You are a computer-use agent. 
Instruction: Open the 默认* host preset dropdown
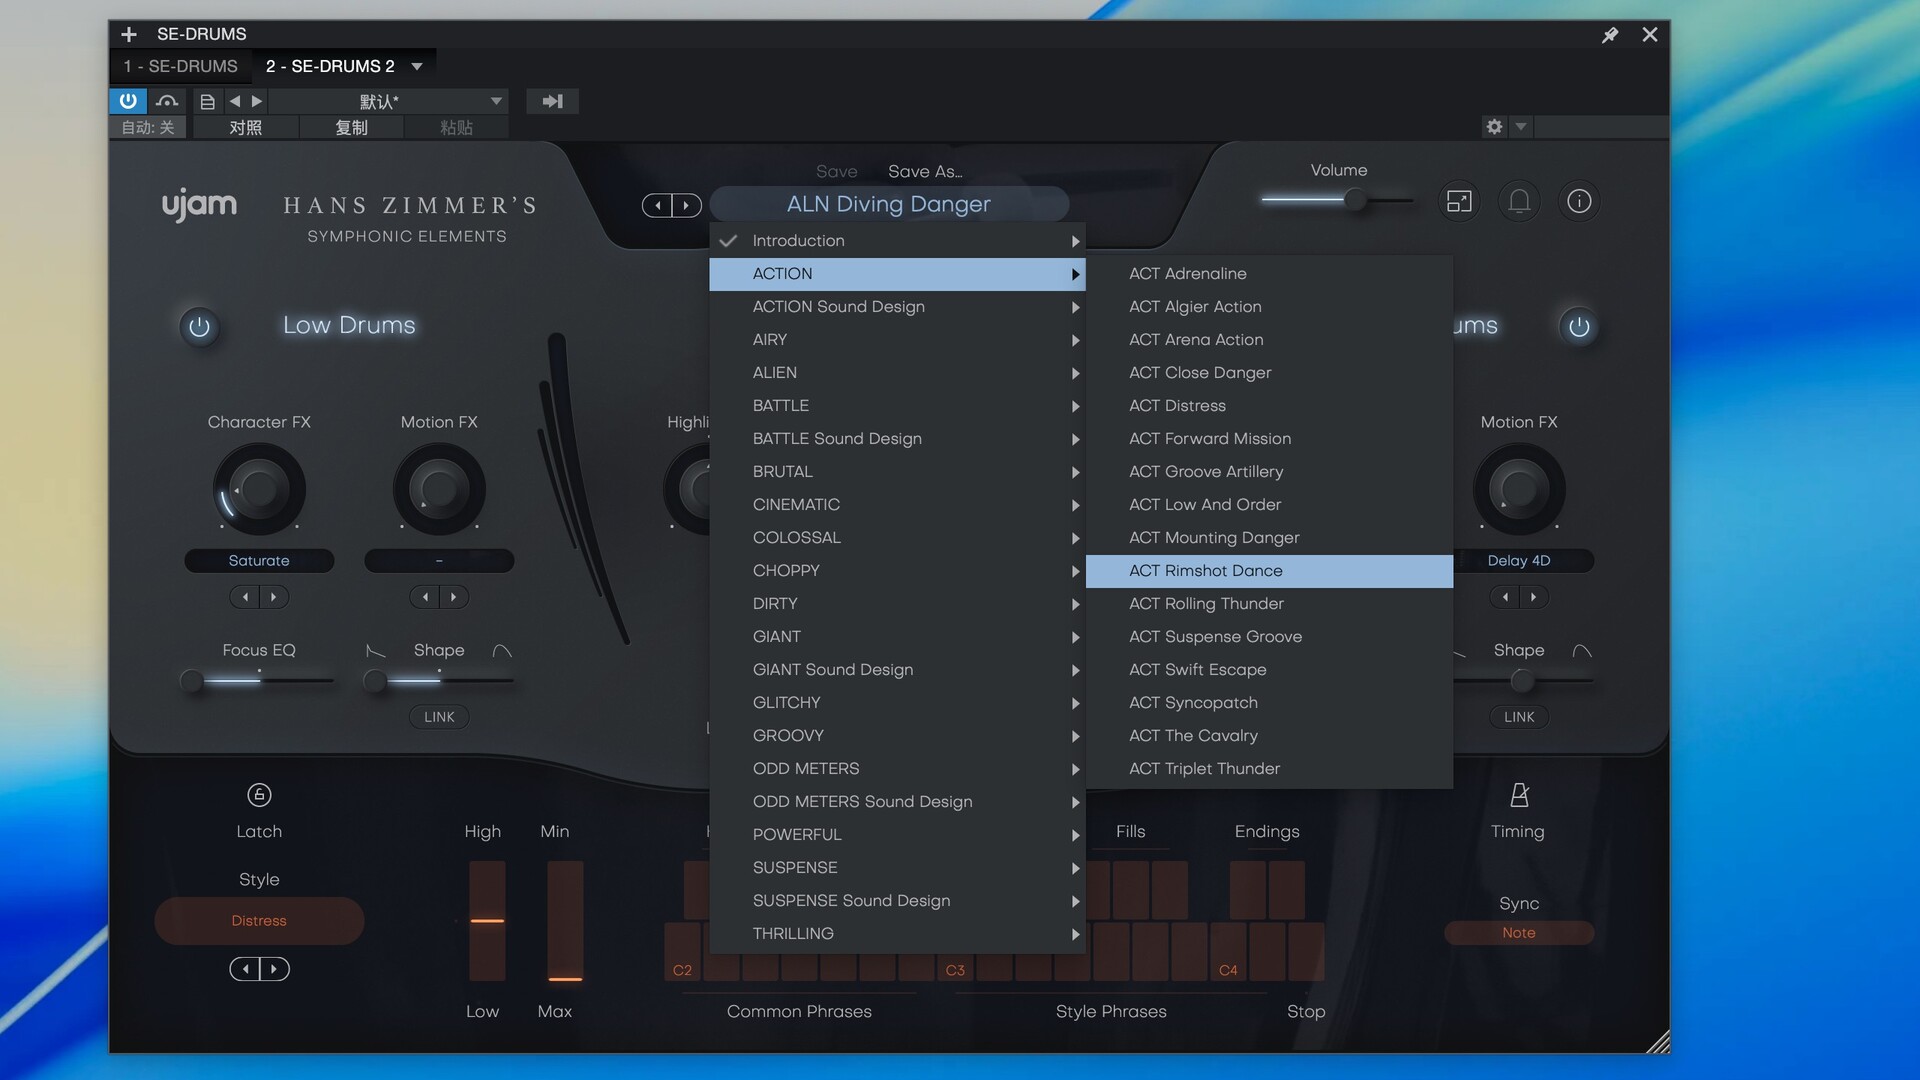click(389, 101)
